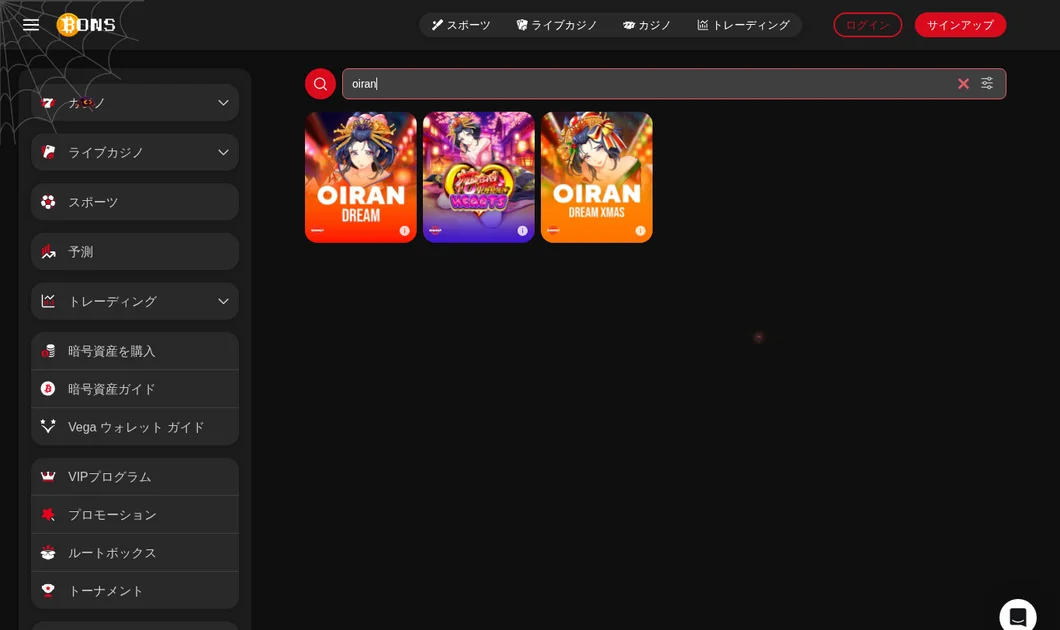Open the live chat bubble icon

(x=1017, y=615)
